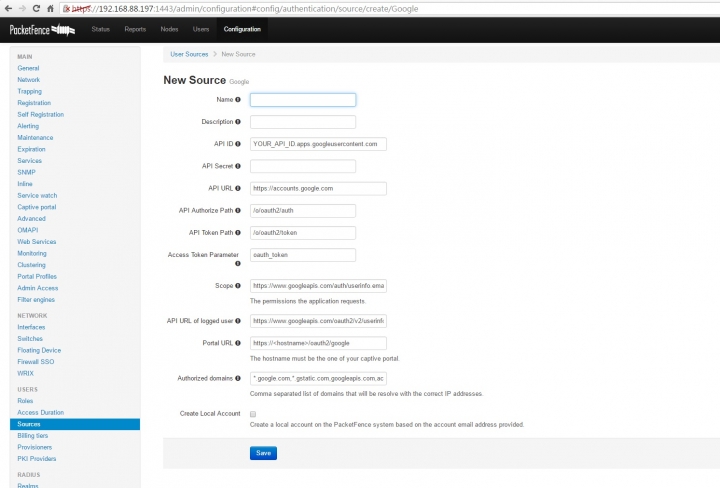The image size is (720, 488).
Task: Show help icon under Access Token Parameter
Action: pos(238,264)
